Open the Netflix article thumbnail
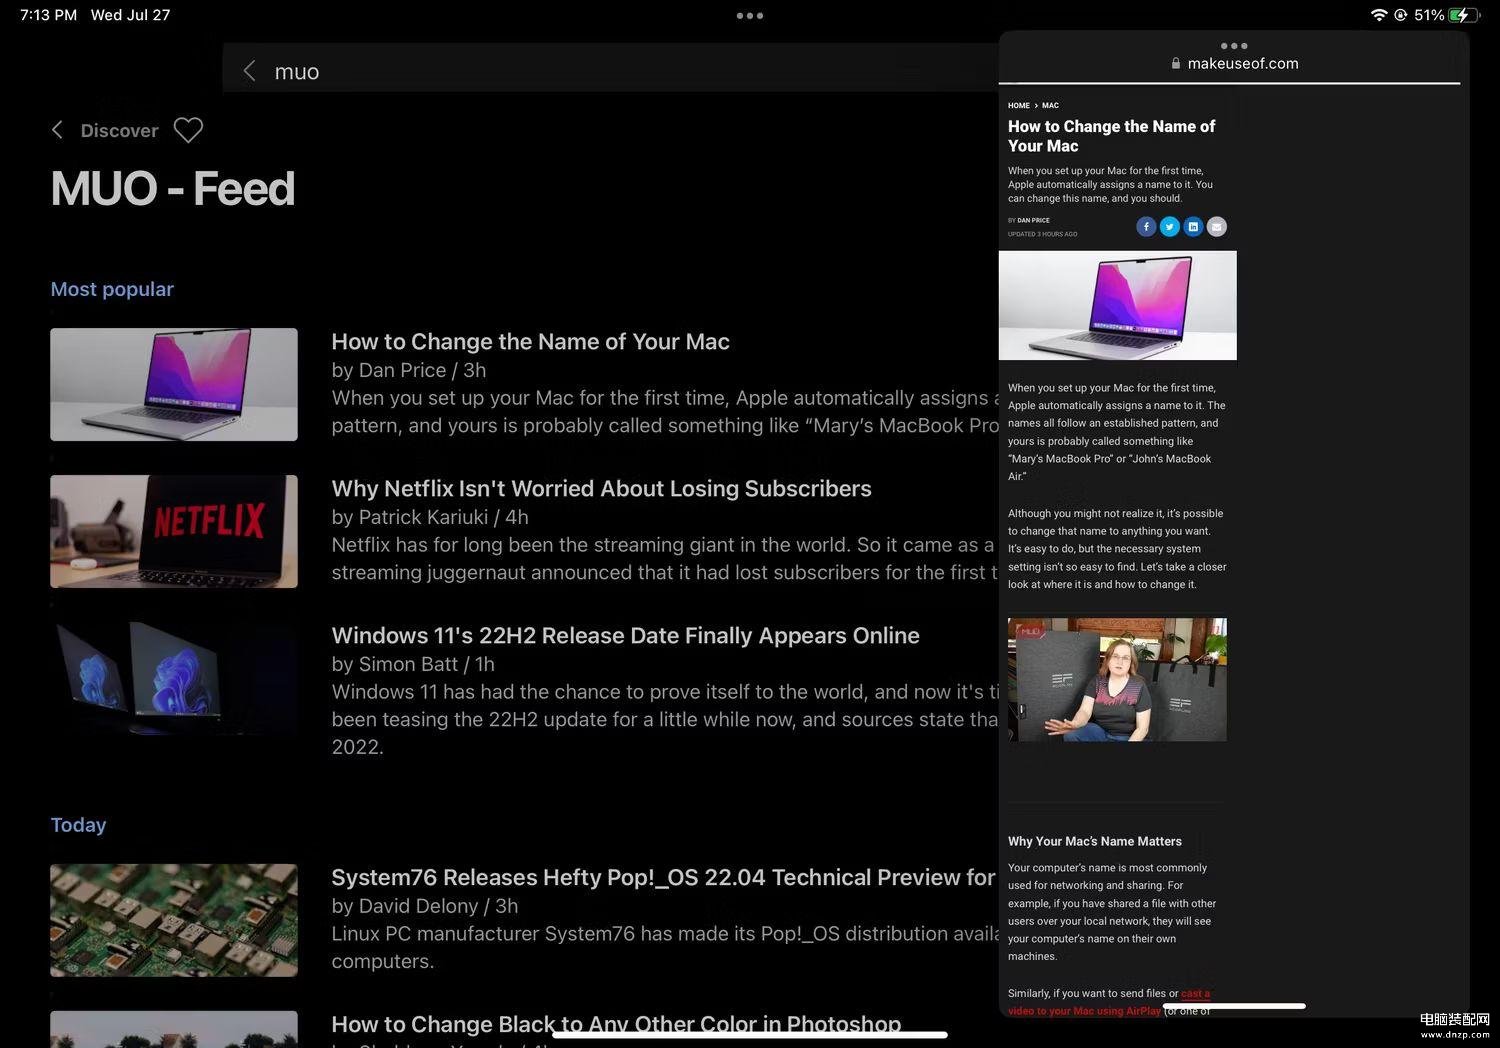 click(174, 531)
